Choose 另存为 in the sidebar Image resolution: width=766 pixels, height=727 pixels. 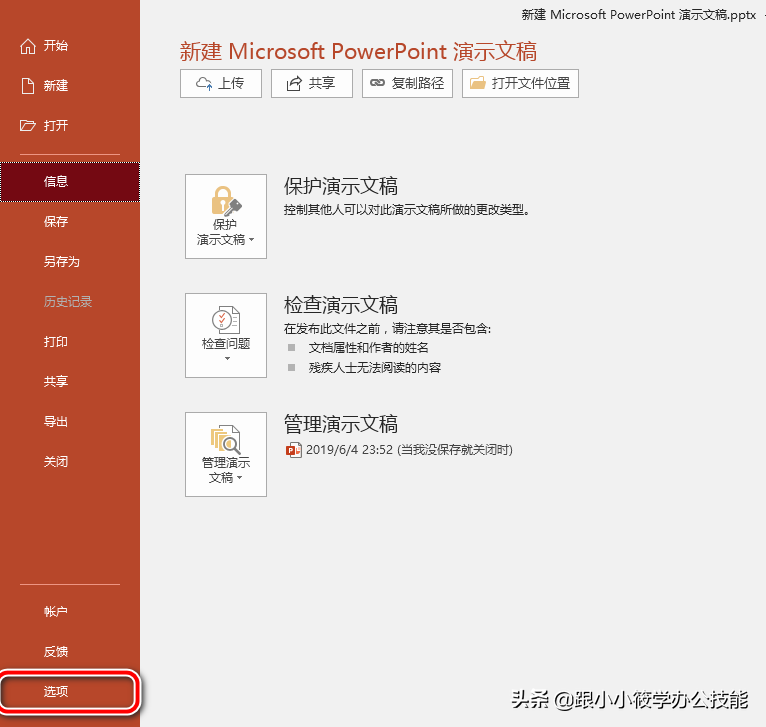pyautogui.click(x=70, y=262)
